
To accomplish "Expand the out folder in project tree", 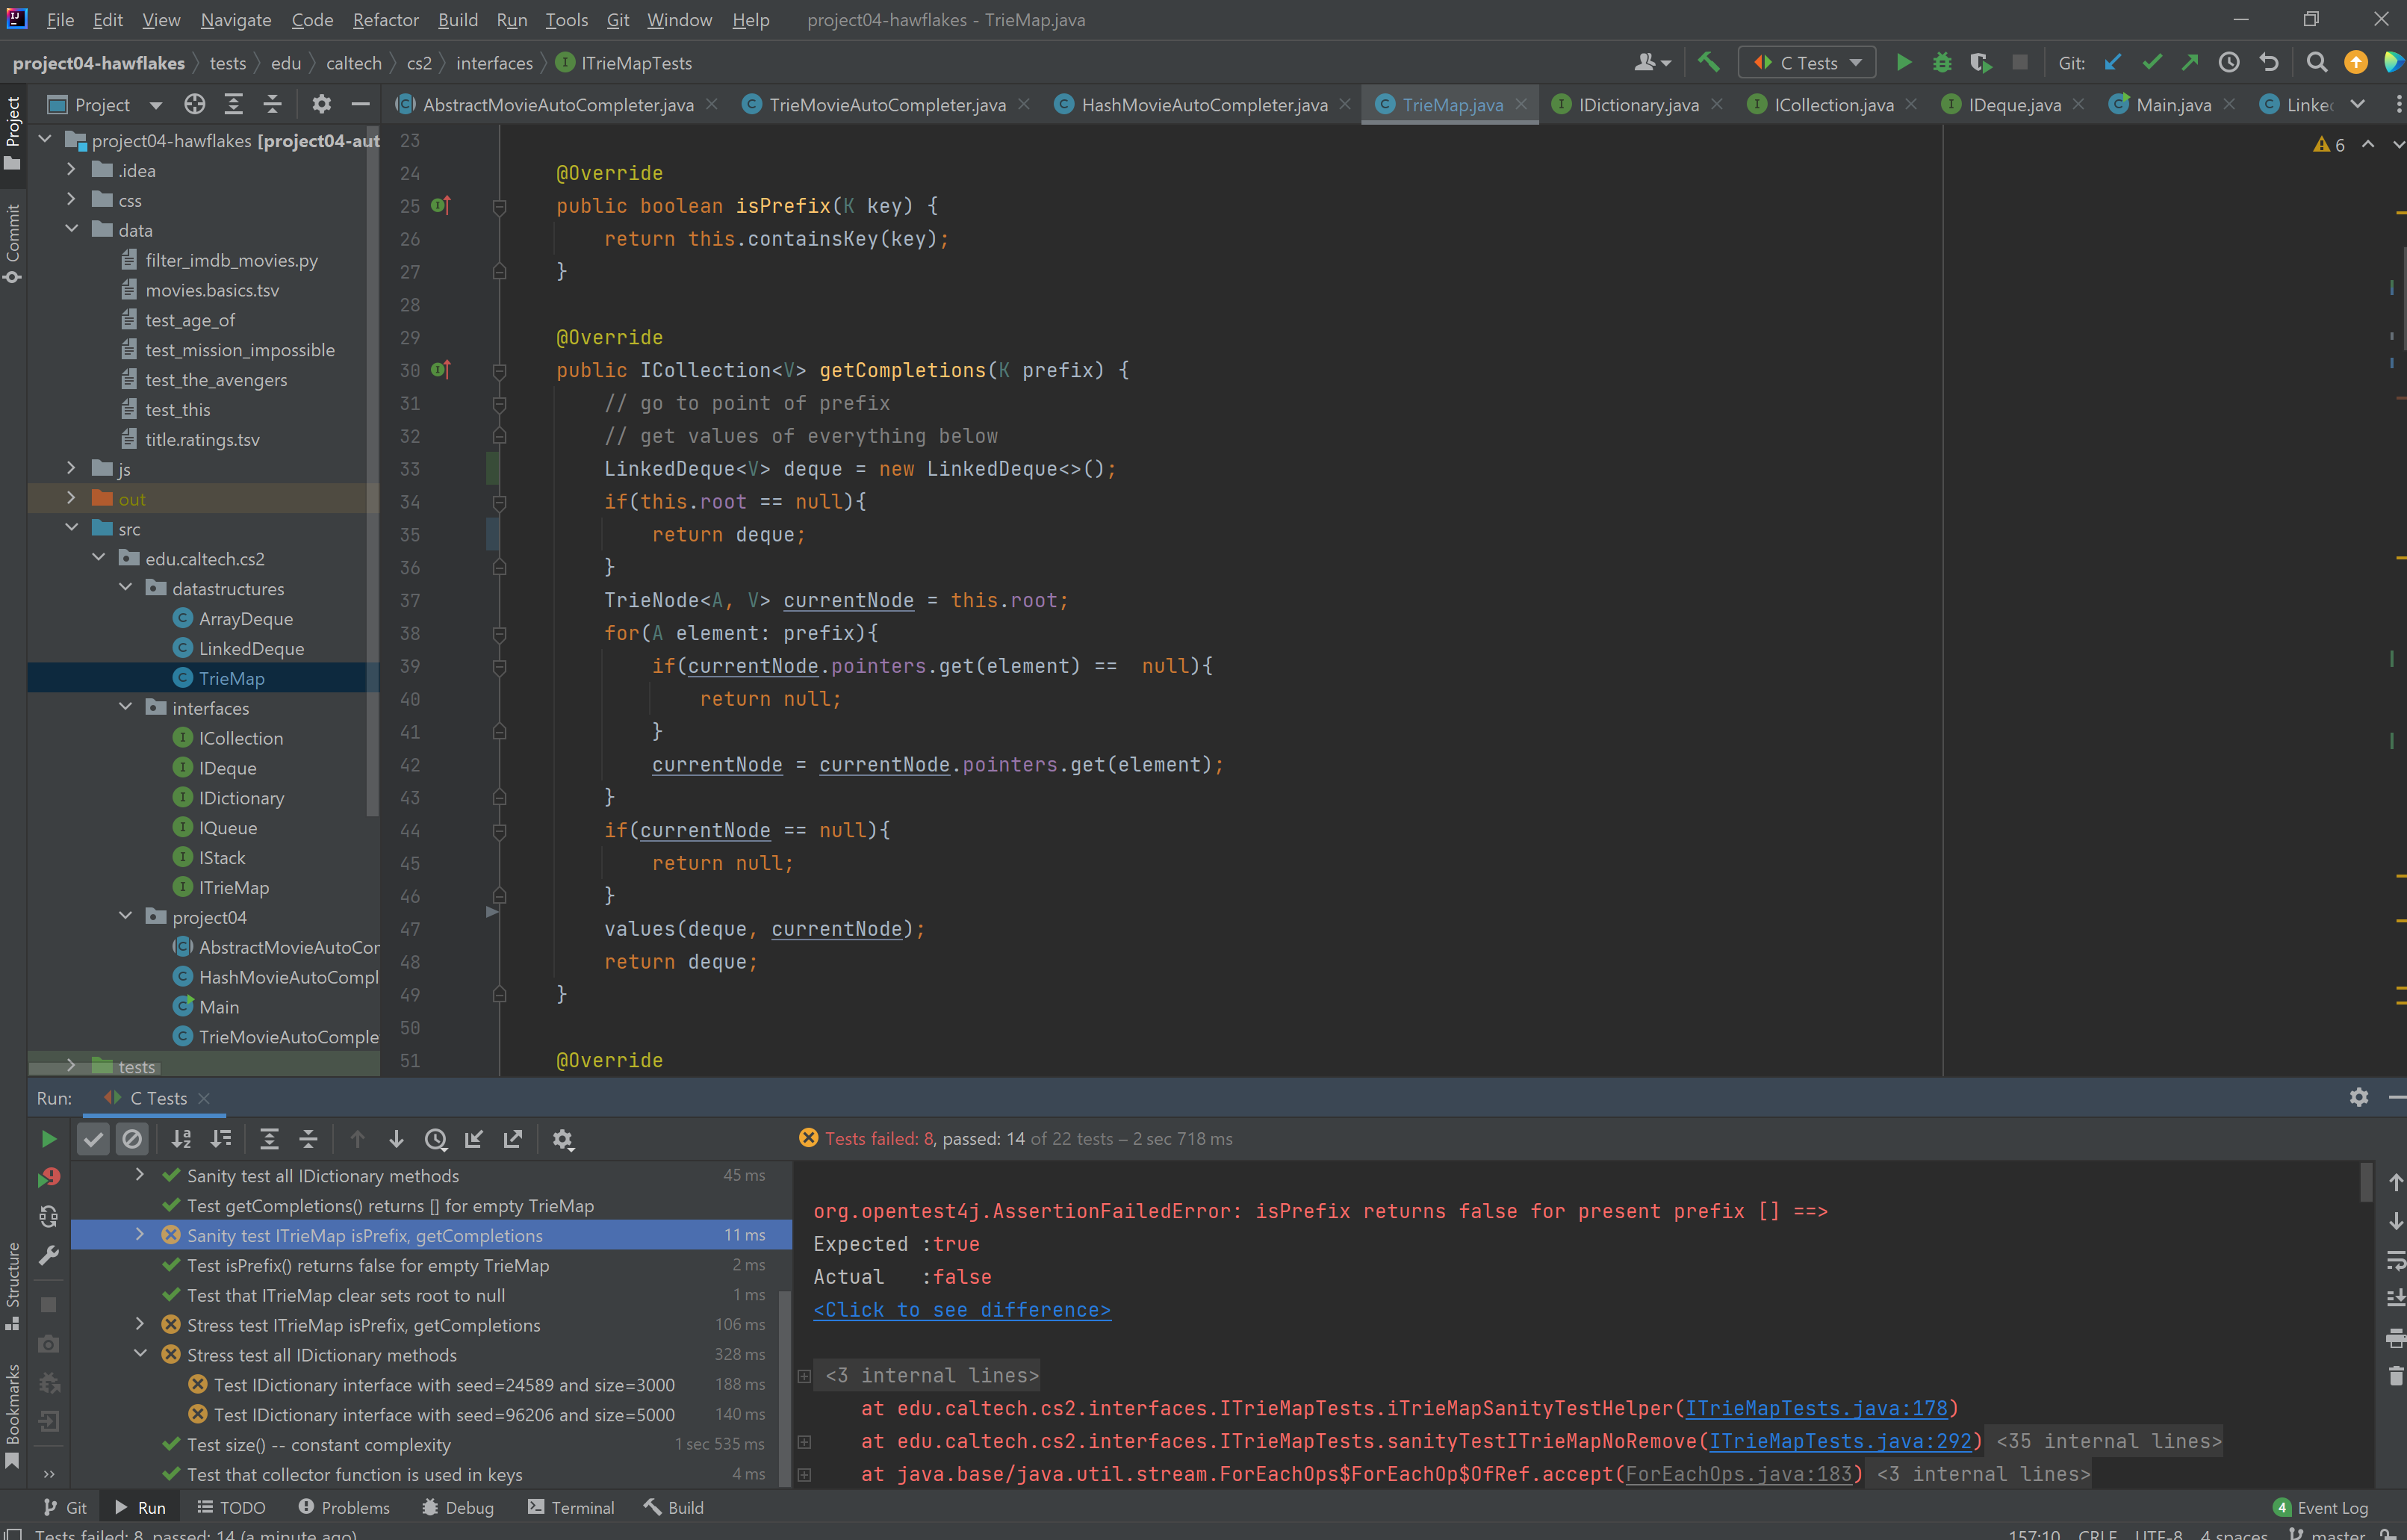I will point(71,498).
